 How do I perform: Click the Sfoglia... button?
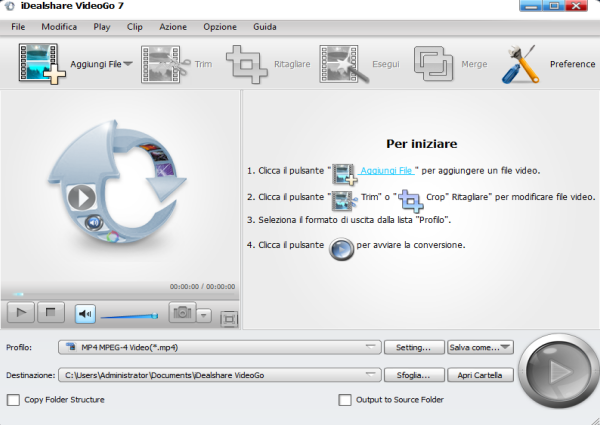pos(414,375)
